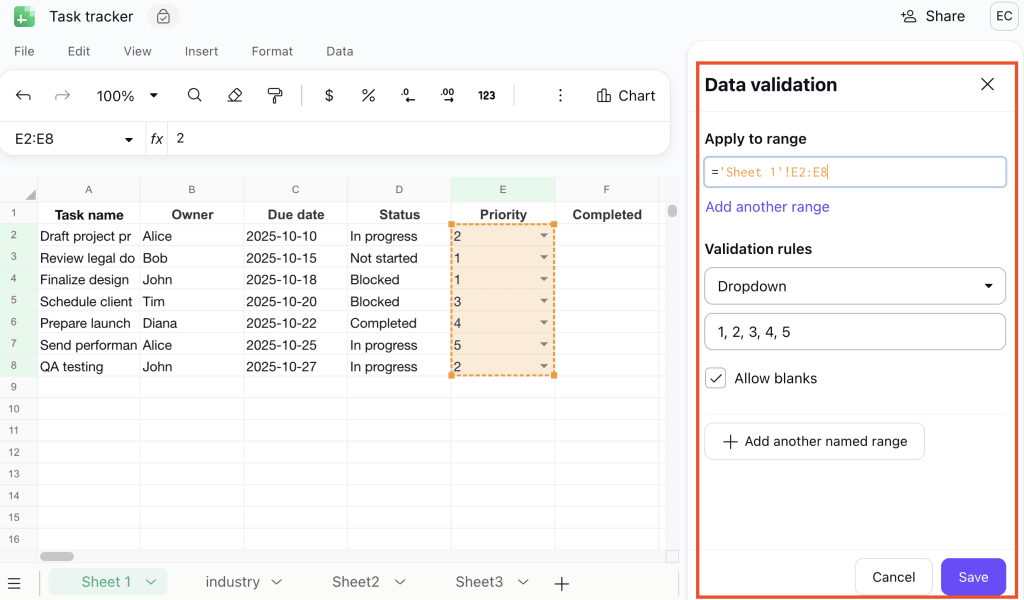Insert a chart
This screenshot has width=1024, height=600.
coord(626,95)
